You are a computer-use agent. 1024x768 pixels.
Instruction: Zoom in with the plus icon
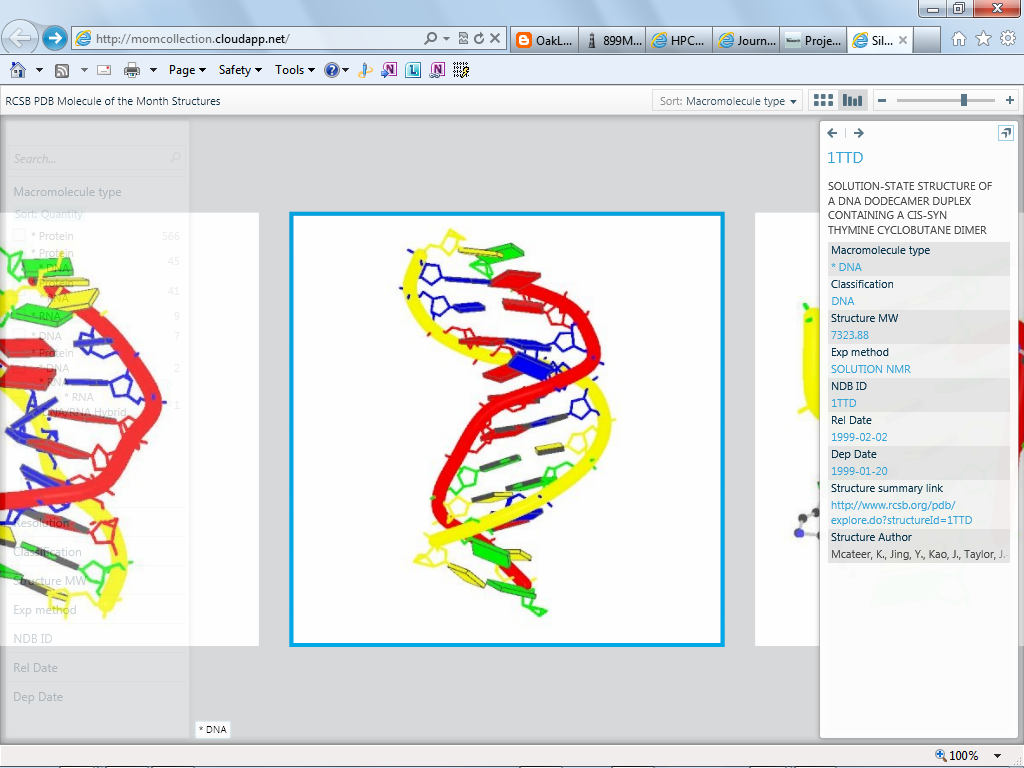coord(1010,101)
